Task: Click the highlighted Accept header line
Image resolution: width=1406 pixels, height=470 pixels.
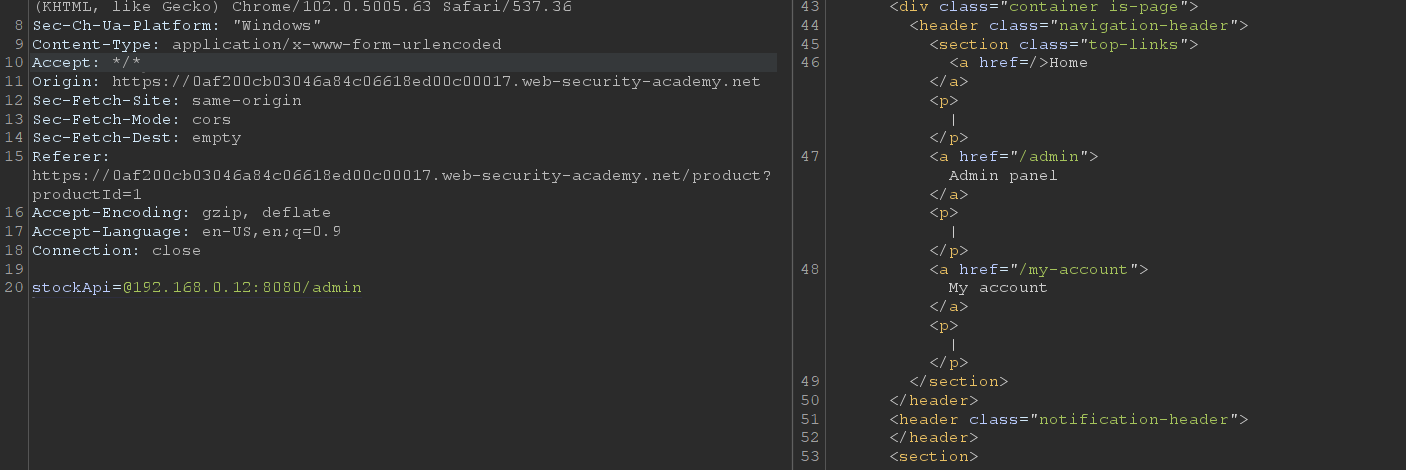Action: 86,63
